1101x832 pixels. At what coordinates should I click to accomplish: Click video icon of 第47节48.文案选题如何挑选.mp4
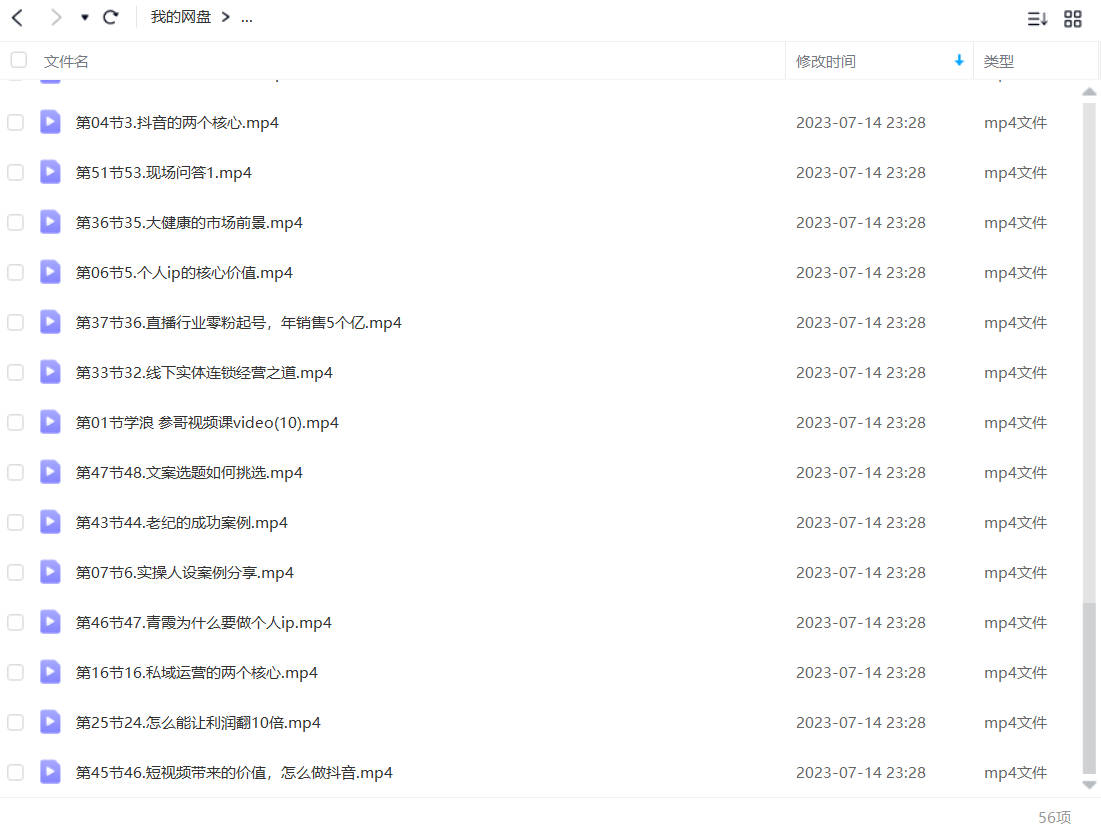[50, 472]
